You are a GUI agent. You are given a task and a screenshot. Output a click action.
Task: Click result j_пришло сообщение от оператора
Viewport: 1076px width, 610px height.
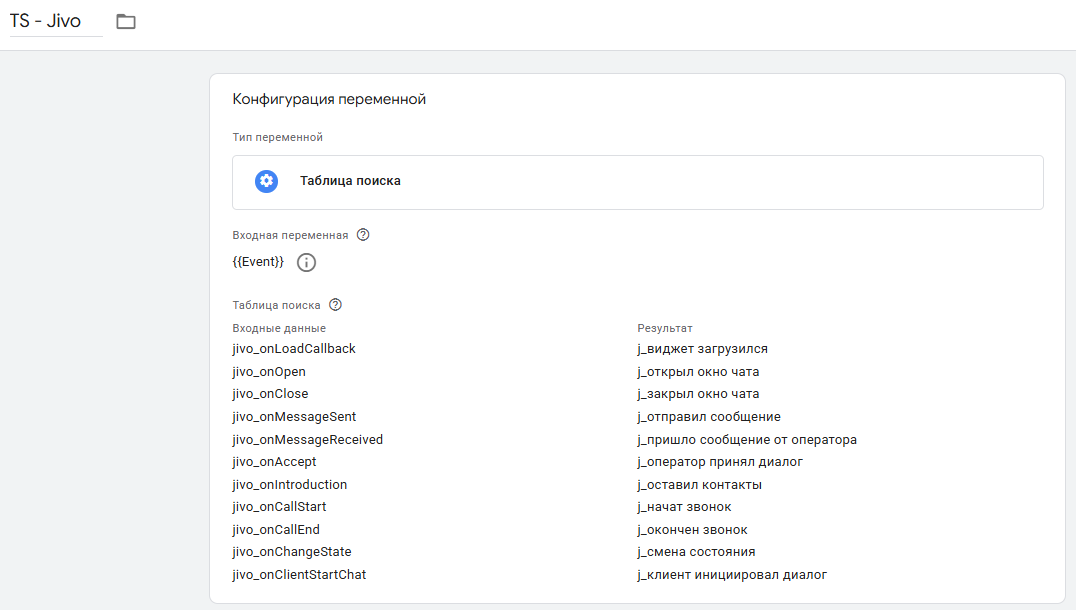tap(747, 439)
